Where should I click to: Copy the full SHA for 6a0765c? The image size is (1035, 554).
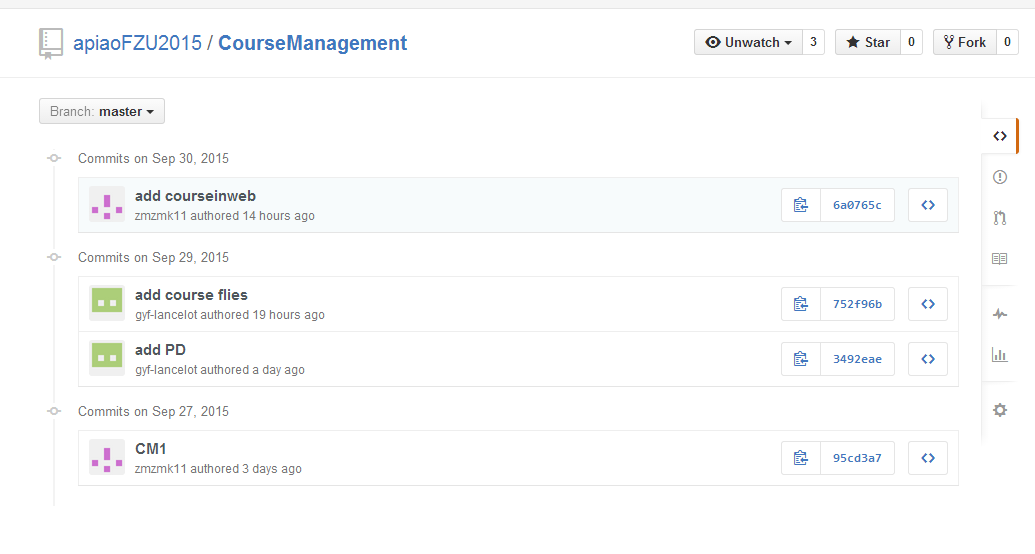(x=801, y=205)
